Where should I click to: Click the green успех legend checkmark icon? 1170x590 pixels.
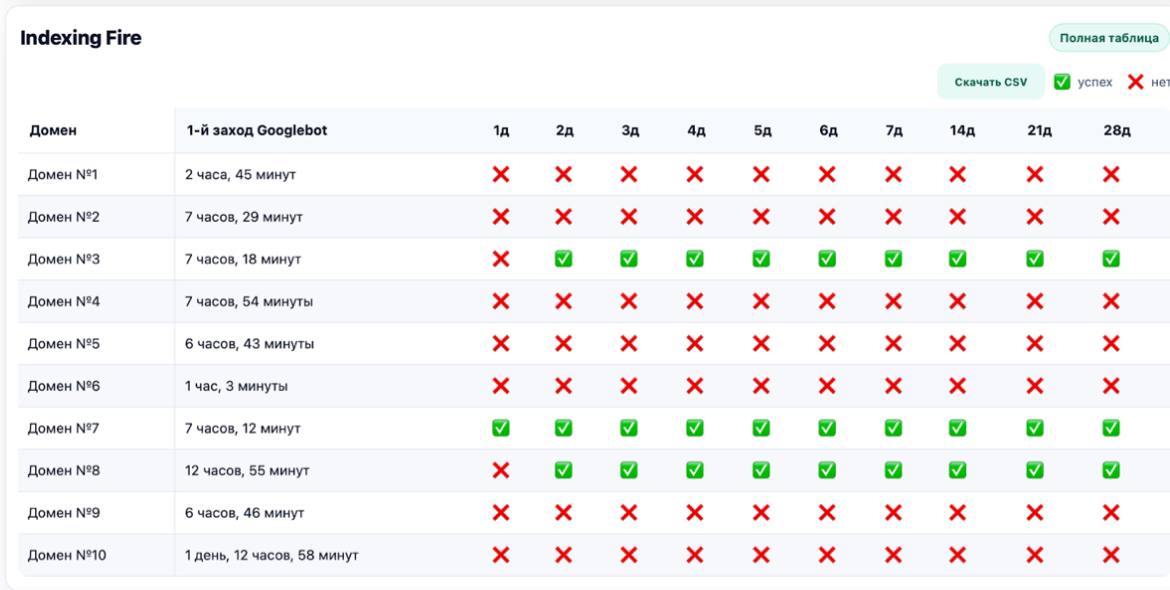coord(1062,82)
